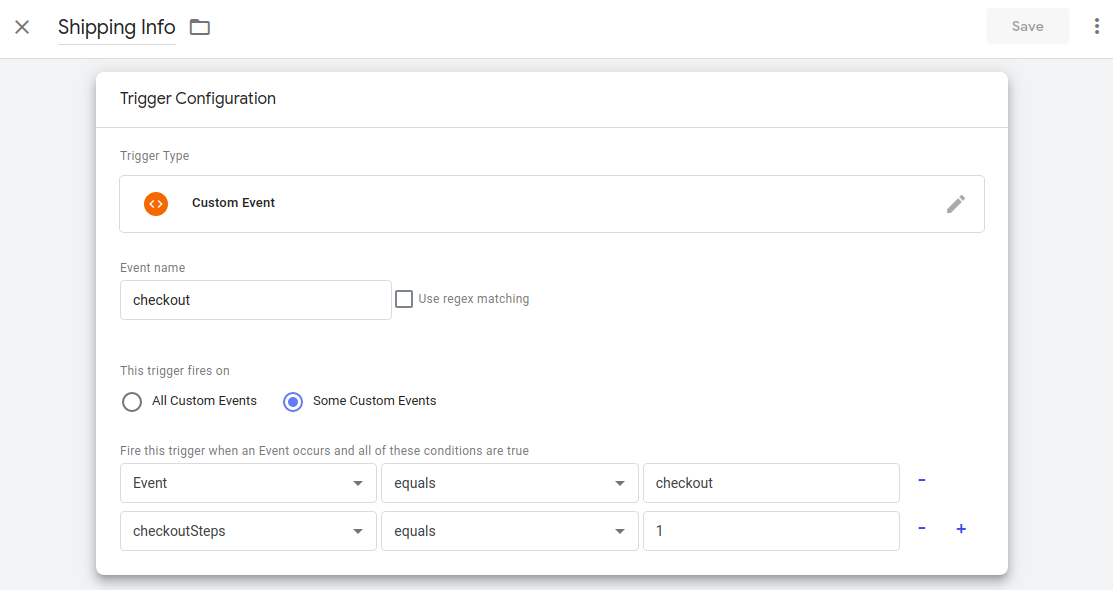Click the checkoutSteps value field containing 1
1113x590 pixels.
pos(770,531)
